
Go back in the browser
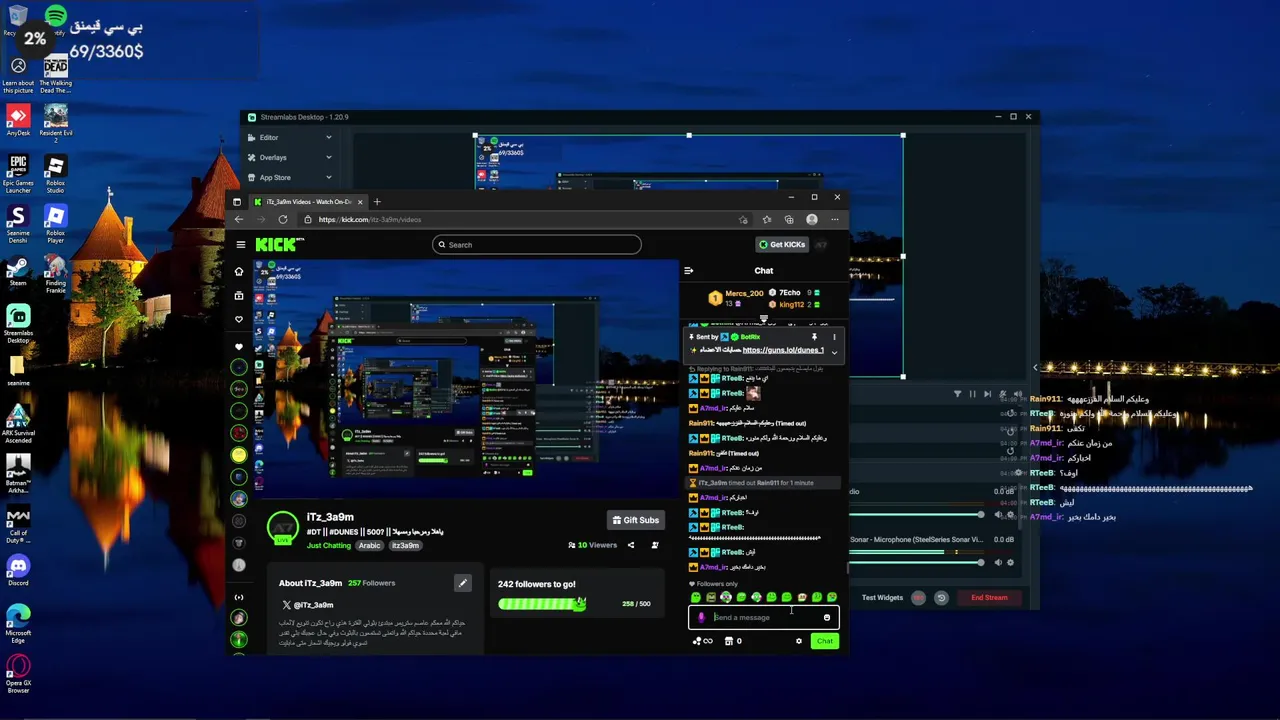coord(239,219)
